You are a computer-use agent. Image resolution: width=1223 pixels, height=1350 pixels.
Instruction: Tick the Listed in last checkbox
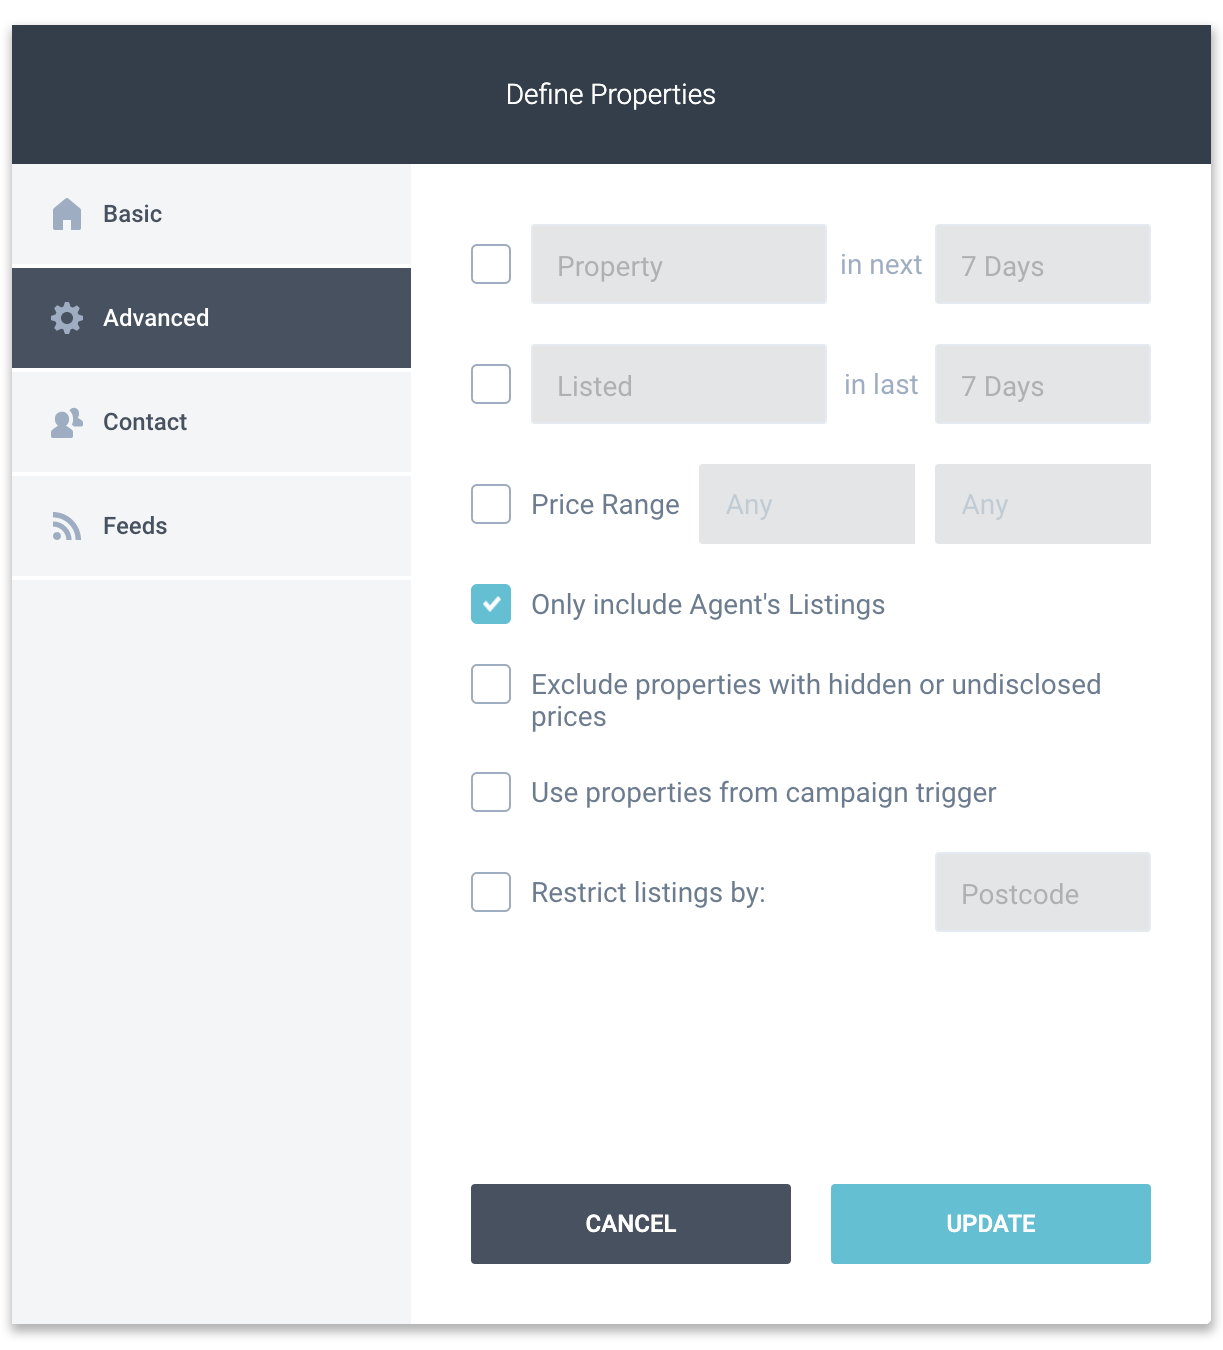[x=491, y=384]
